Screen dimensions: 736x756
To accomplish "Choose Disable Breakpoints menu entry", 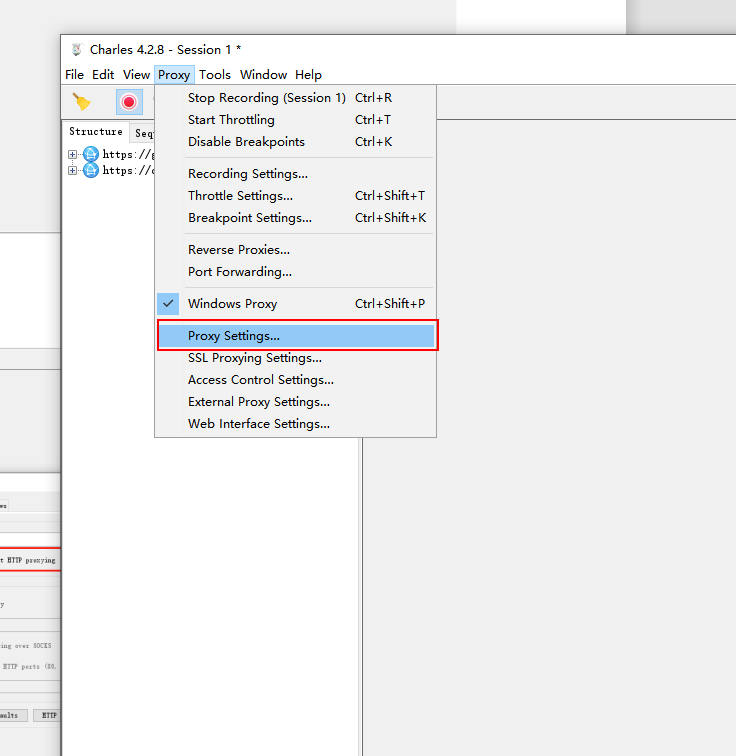I will coord(295,142).
